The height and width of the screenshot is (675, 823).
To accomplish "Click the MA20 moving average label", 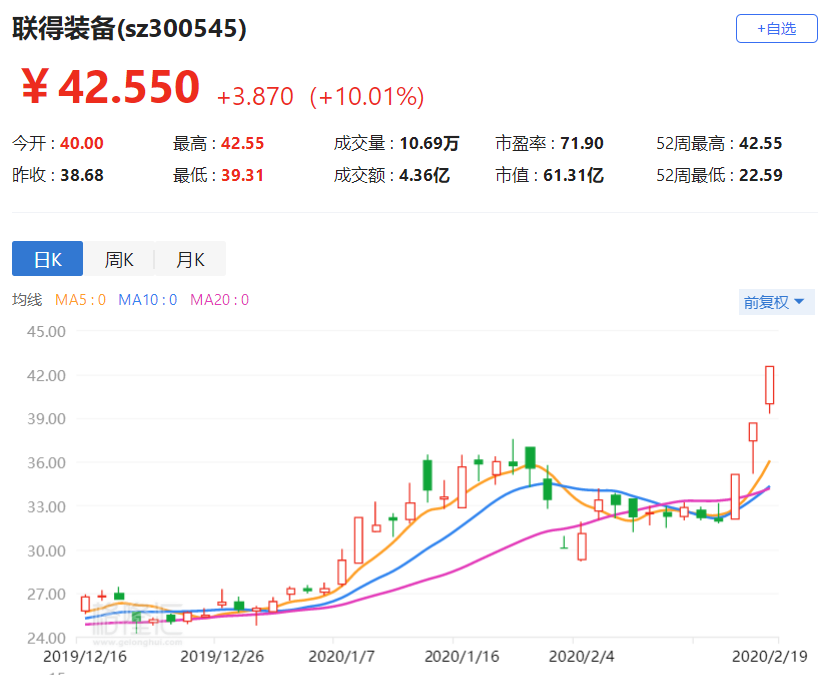I will tap(219, 300).
